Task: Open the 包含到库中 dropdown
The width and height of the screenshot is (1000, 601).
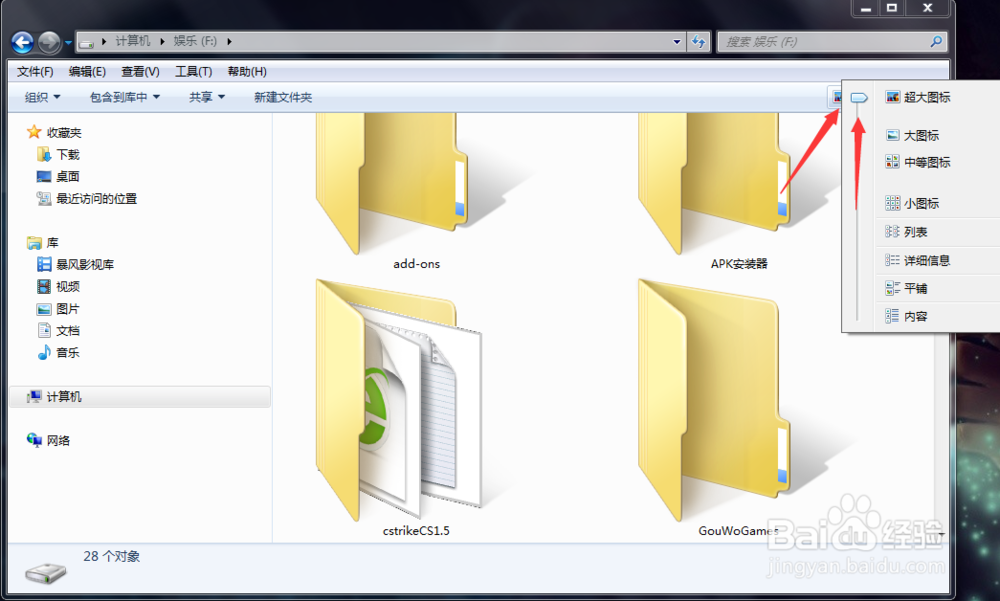Action: pyautogui.click(x=125, y=97)
